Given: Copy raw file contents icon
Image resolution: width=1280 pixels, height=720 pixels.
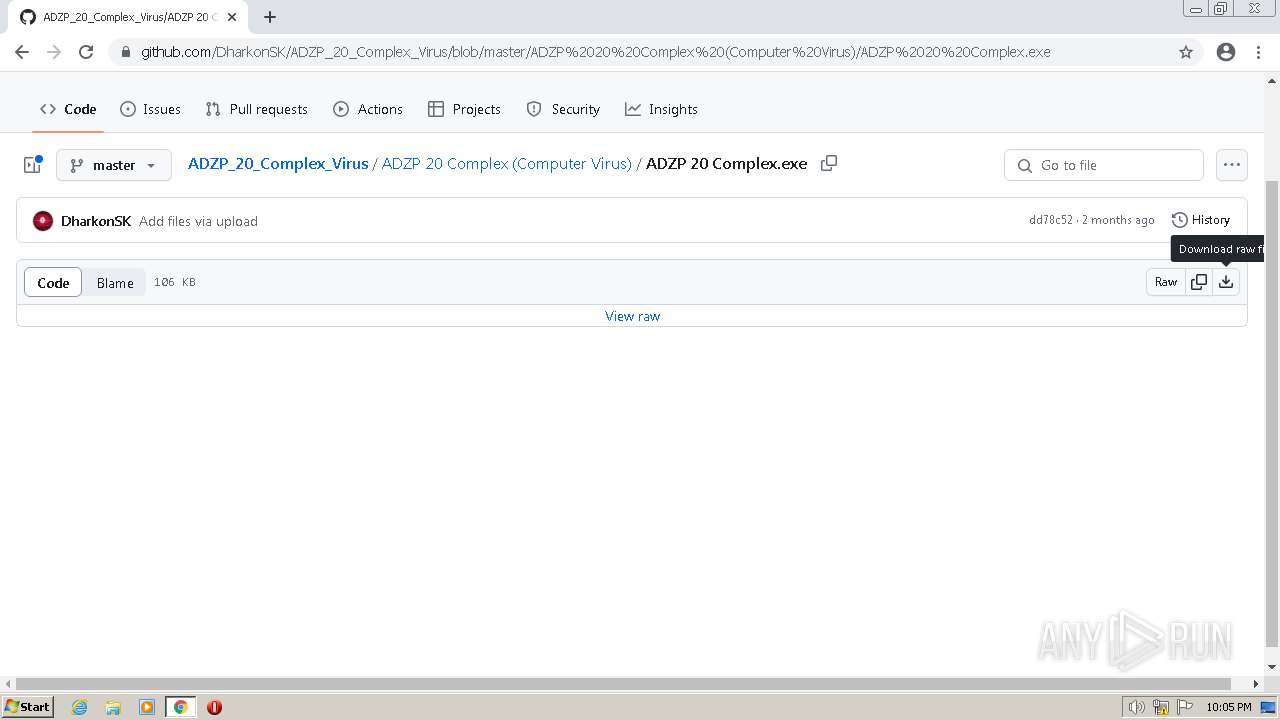Looking at the screenshot, I should click(x=1199, y=282).
